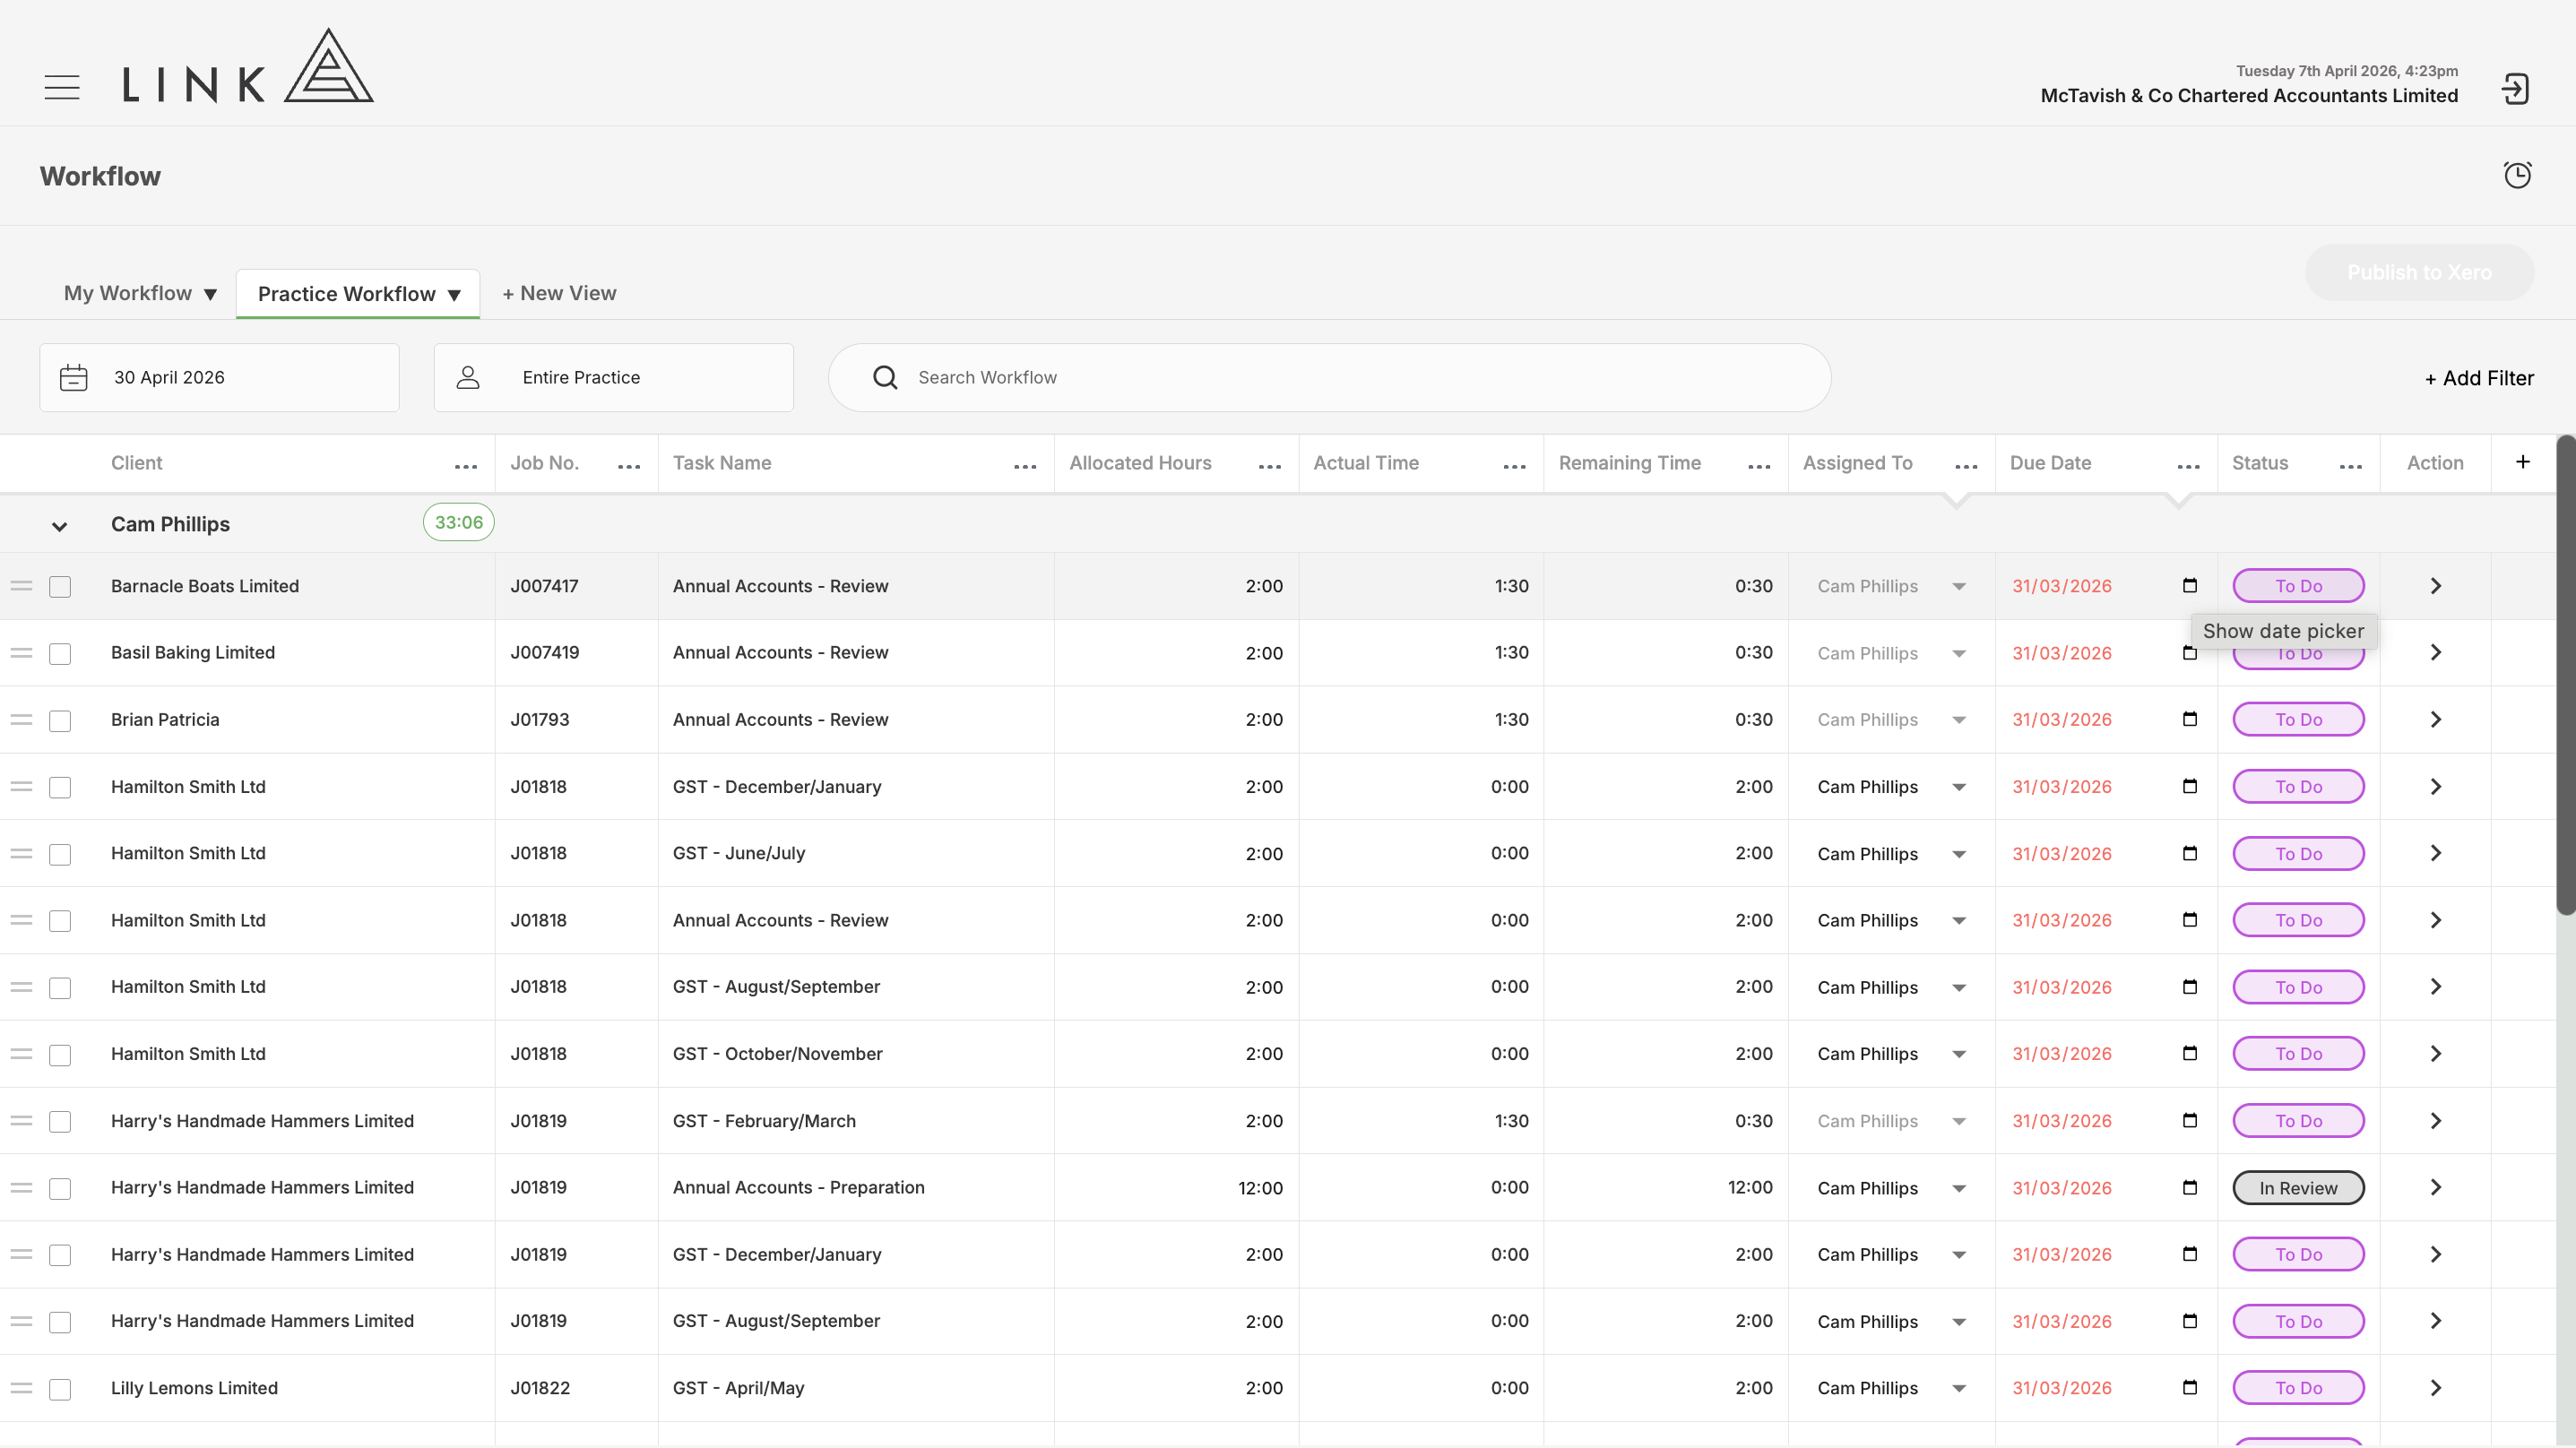The height and width of the screenshot is (1448, 2576).
Task: Tick checkbox for Lilly Lemons Limited
Action: coord(60,1389)
